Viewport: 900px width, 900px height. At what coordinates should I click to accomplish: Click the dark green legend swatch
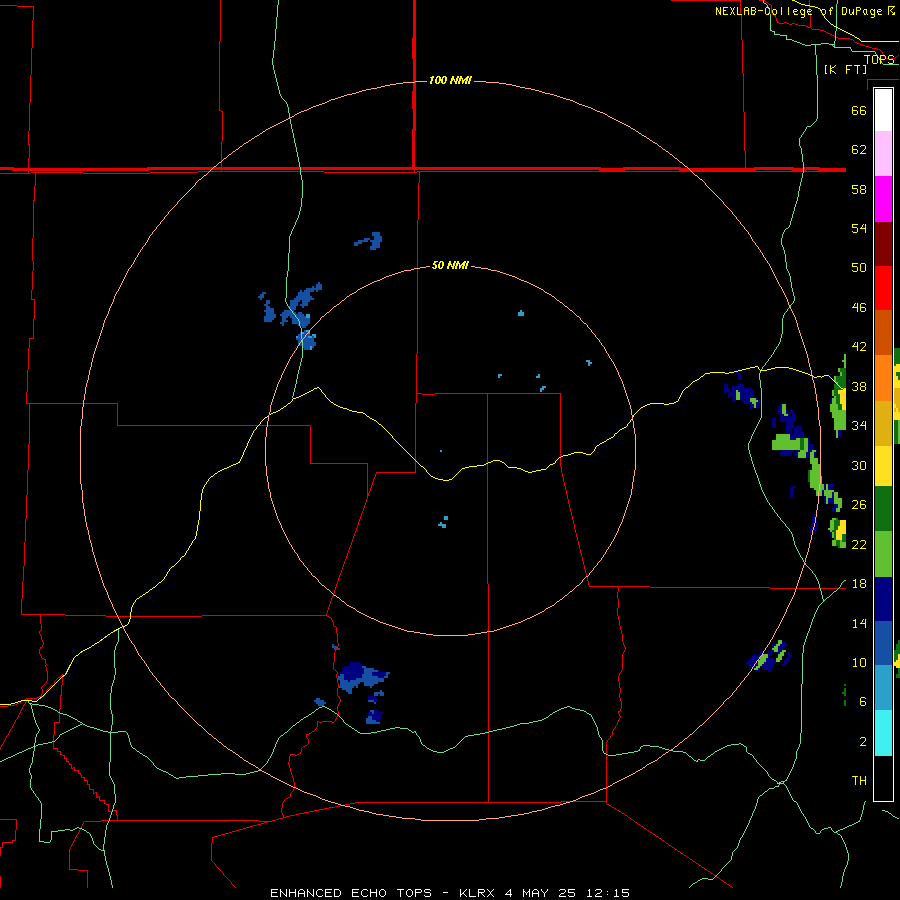pos(883,509)
